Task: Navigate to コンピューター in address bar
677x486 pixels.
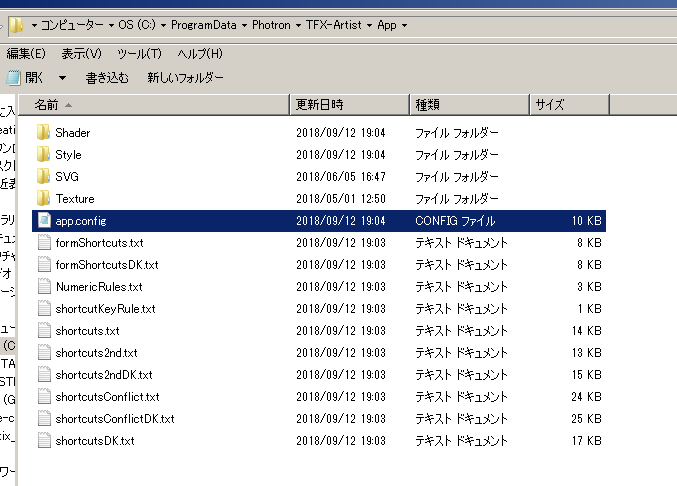Action: pyautogui.click(x=73, y=25)
